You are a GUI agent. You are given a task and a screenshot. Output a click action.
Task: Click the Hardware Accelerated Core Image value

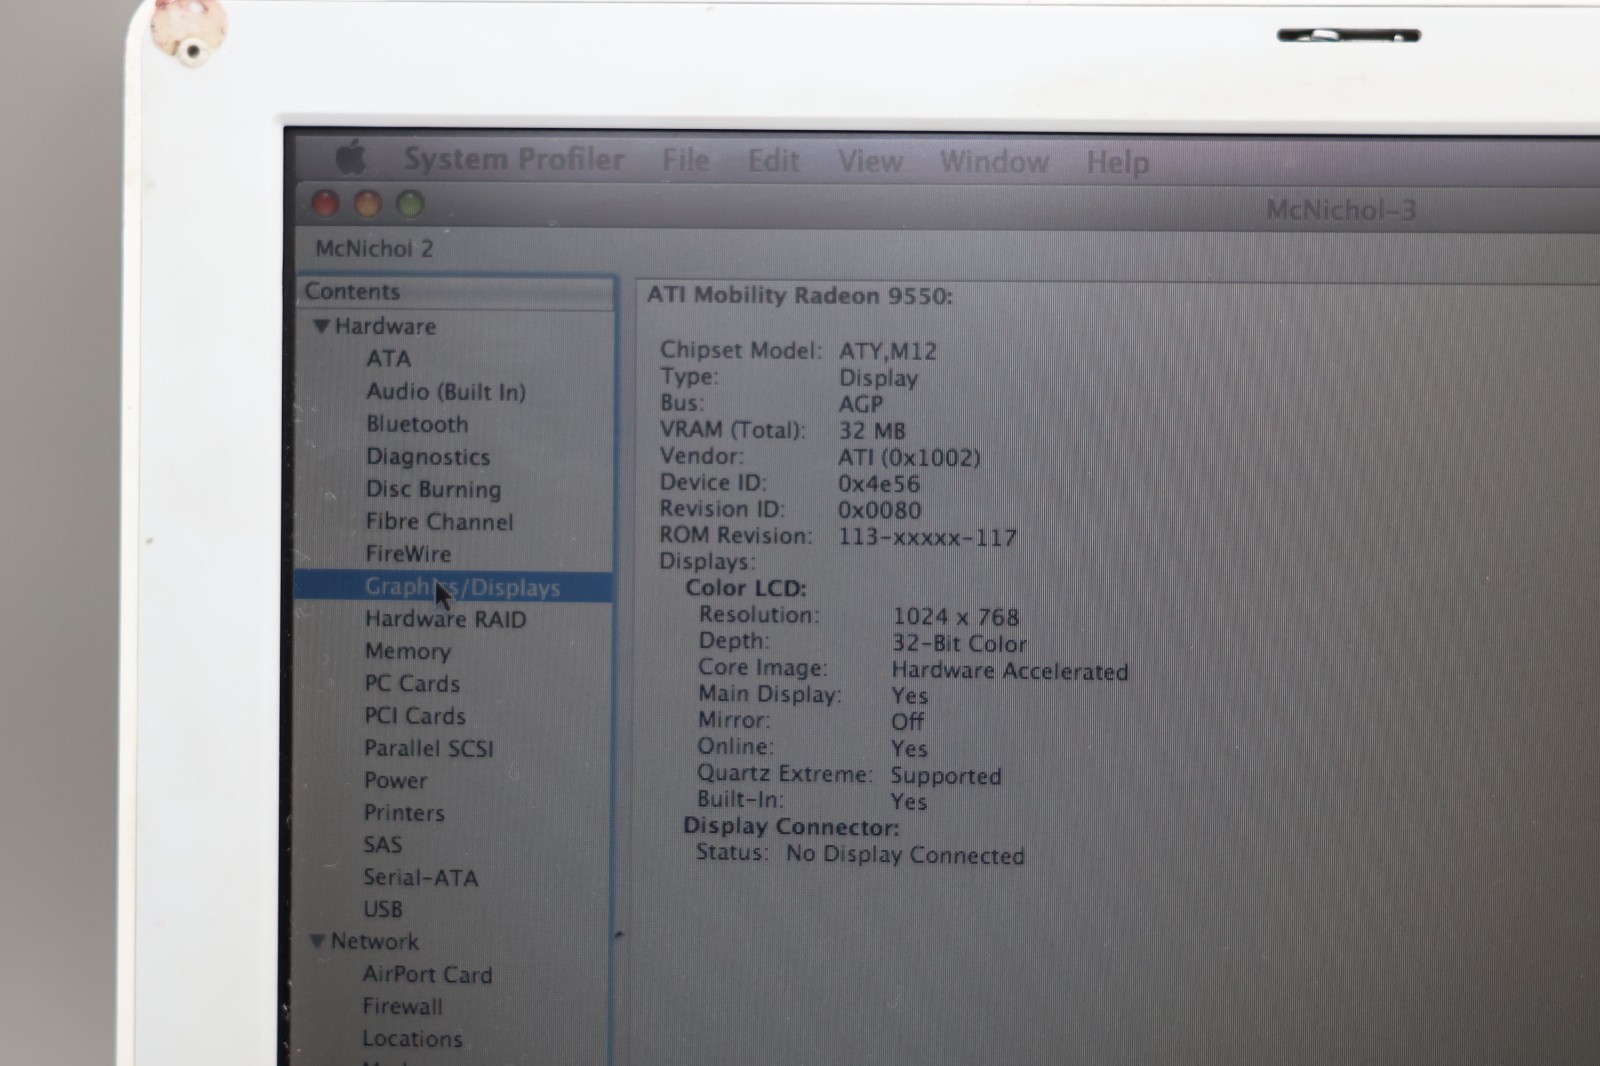point(1009,671)
